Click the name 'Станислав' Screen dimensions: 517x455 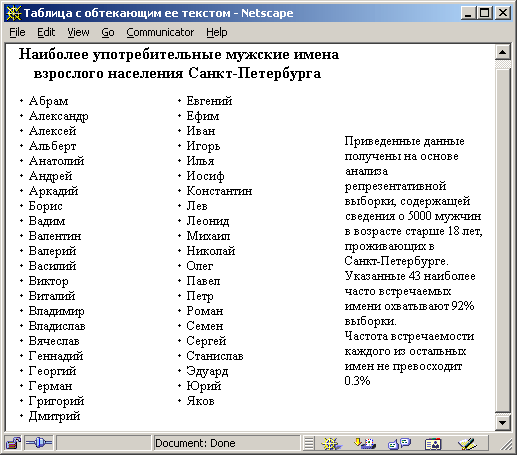click(x=215, y=356)
